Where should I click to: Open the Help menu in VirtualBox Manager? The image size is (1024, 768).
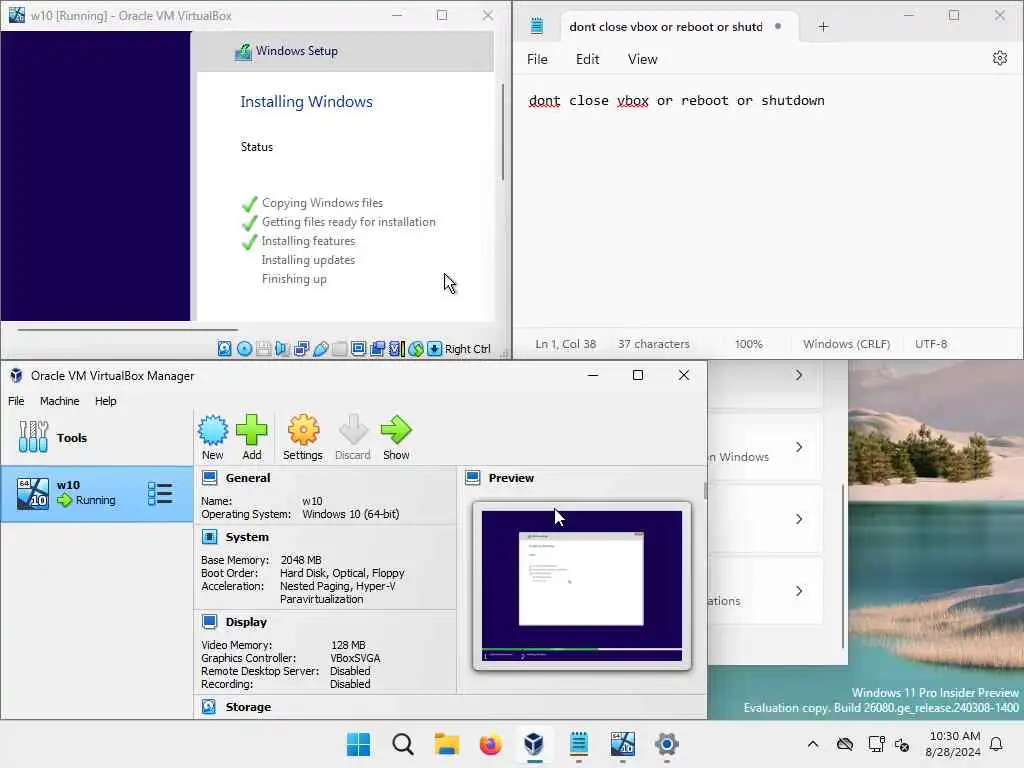pyautogui.click(x=106, y=401)
